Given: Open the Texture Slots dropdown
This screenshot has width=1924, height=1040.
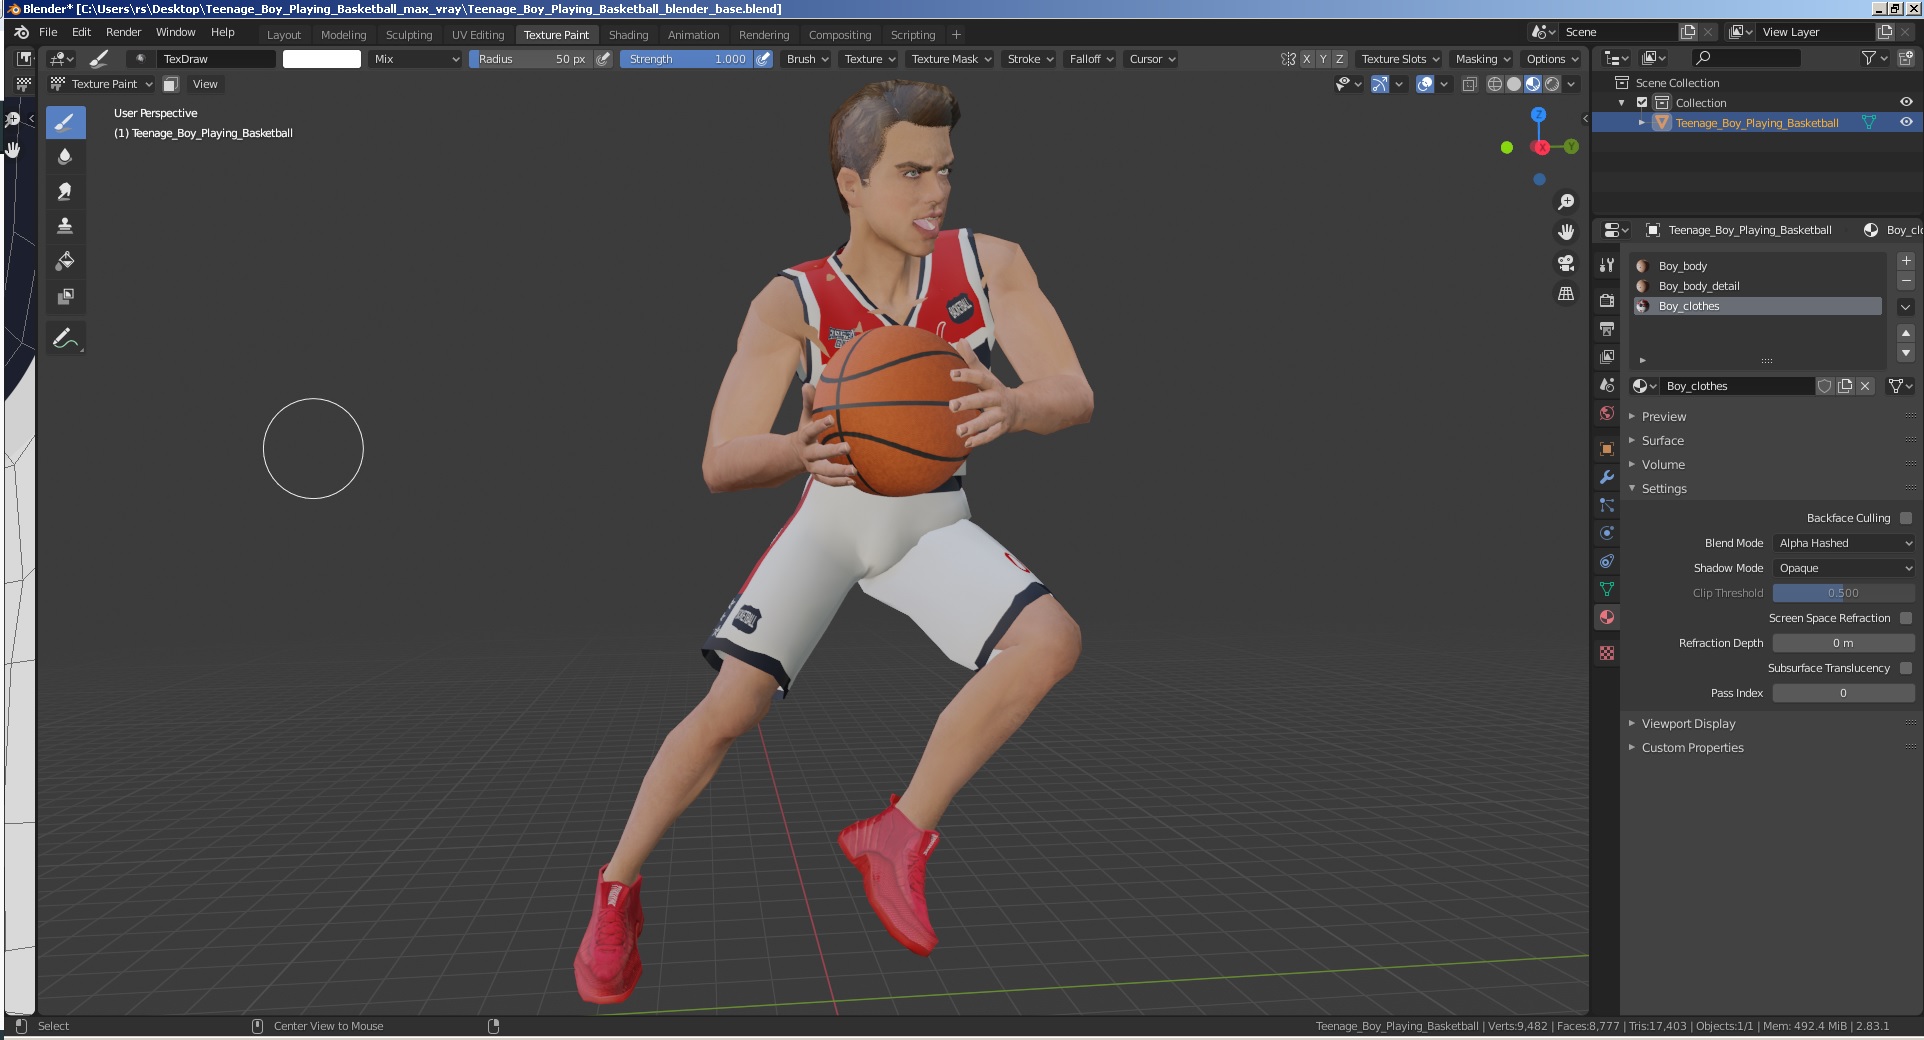Looking at the screenshot, I should pos(1400,59).
